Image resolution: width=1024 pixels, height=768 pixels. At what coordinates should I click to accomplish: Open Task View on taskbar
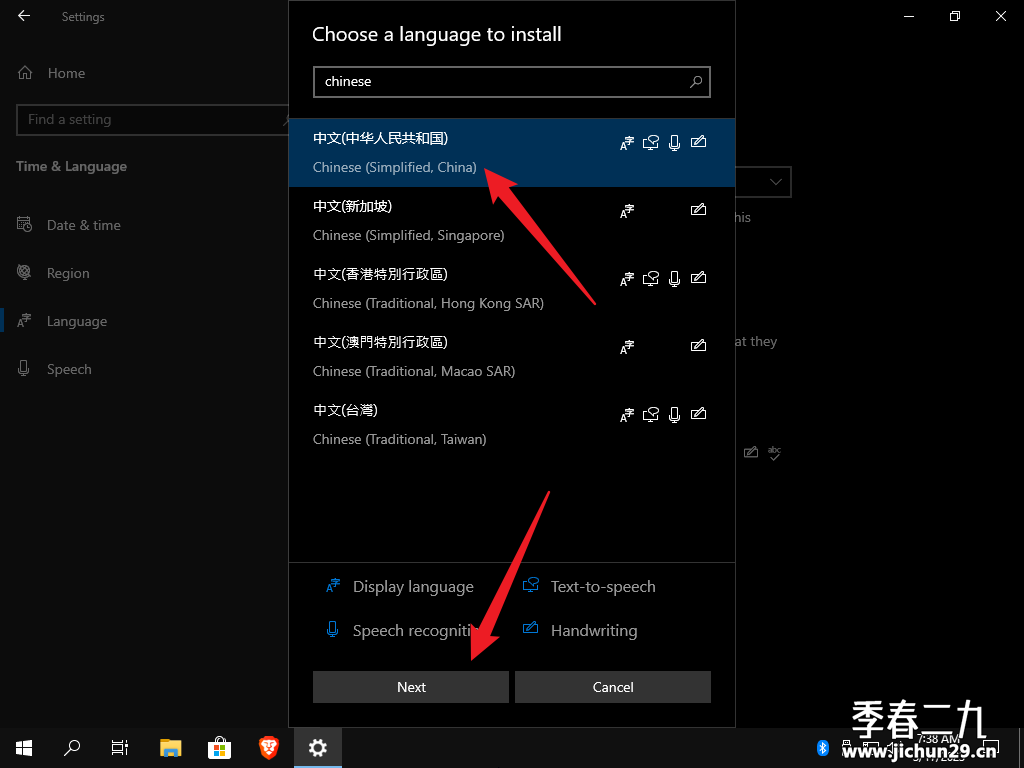pyautogui.click(x=120, y=748)
